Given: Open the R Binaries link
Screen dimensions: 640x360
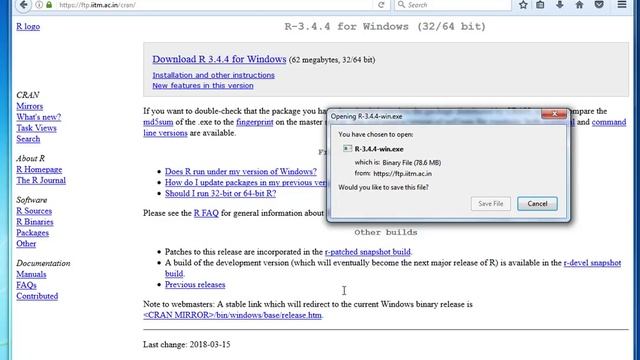Looking at the screenshot, I should pos(35,222).
